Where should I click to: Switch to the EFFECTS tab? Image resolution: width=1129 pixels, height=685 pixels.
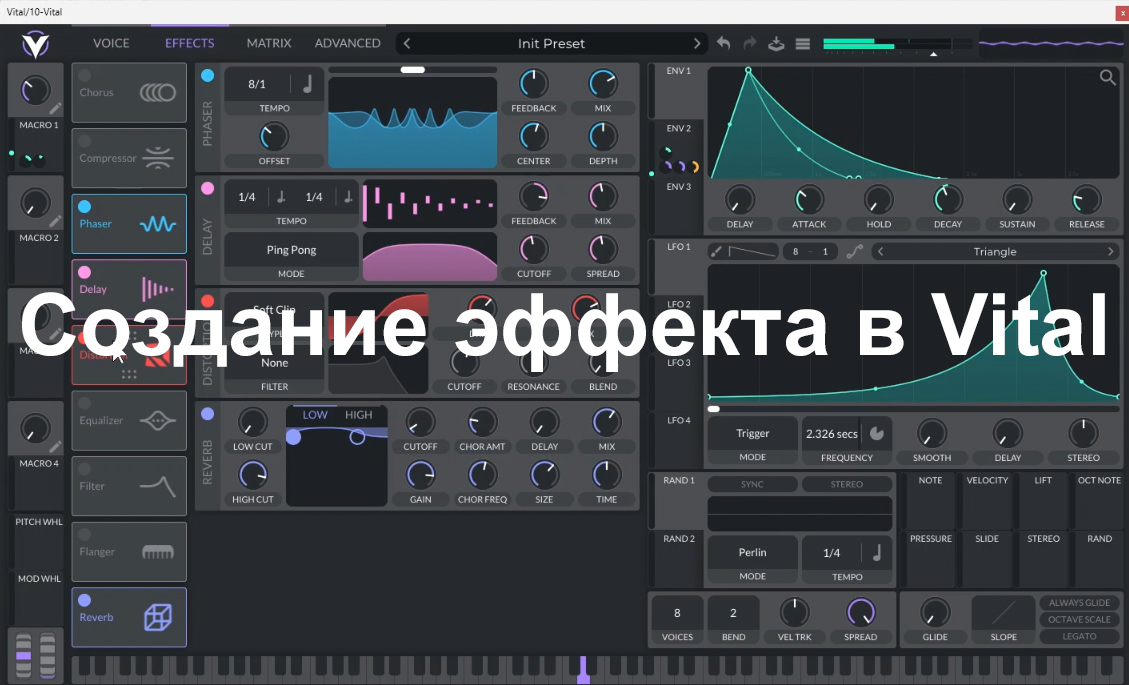pos(189,43)
